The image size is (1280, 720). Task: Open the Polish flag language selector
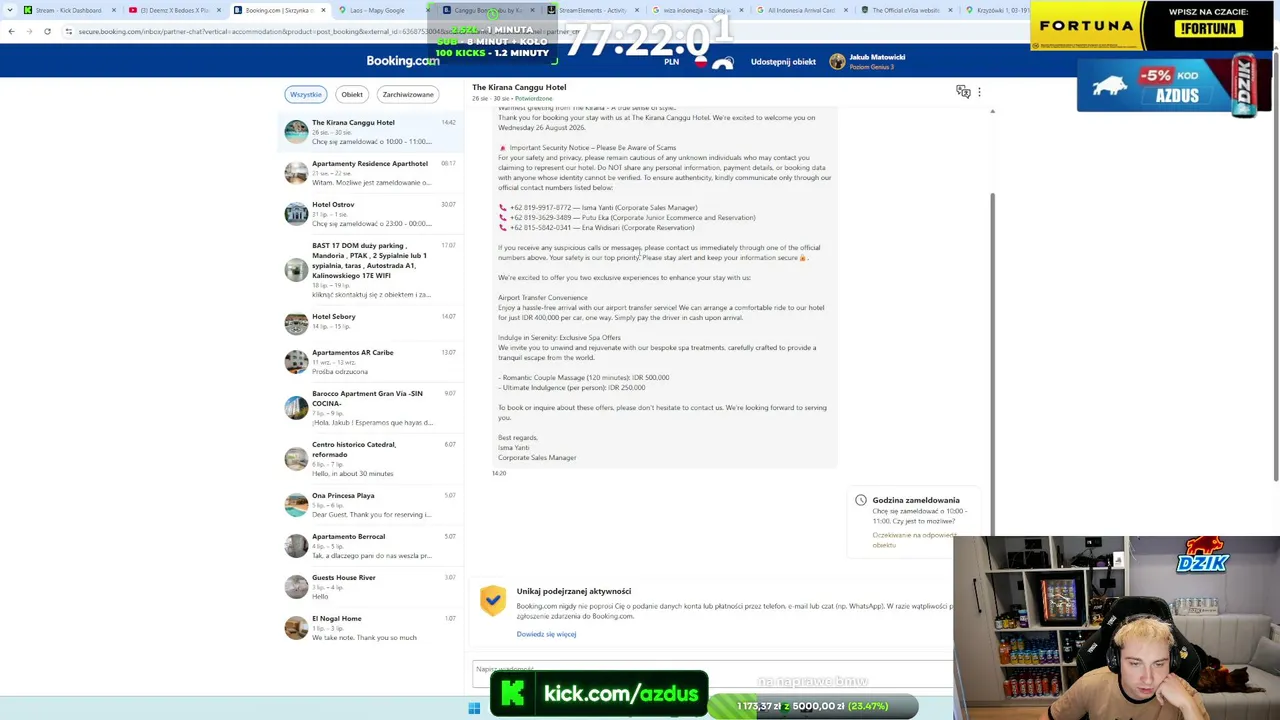tap(701, 61)
